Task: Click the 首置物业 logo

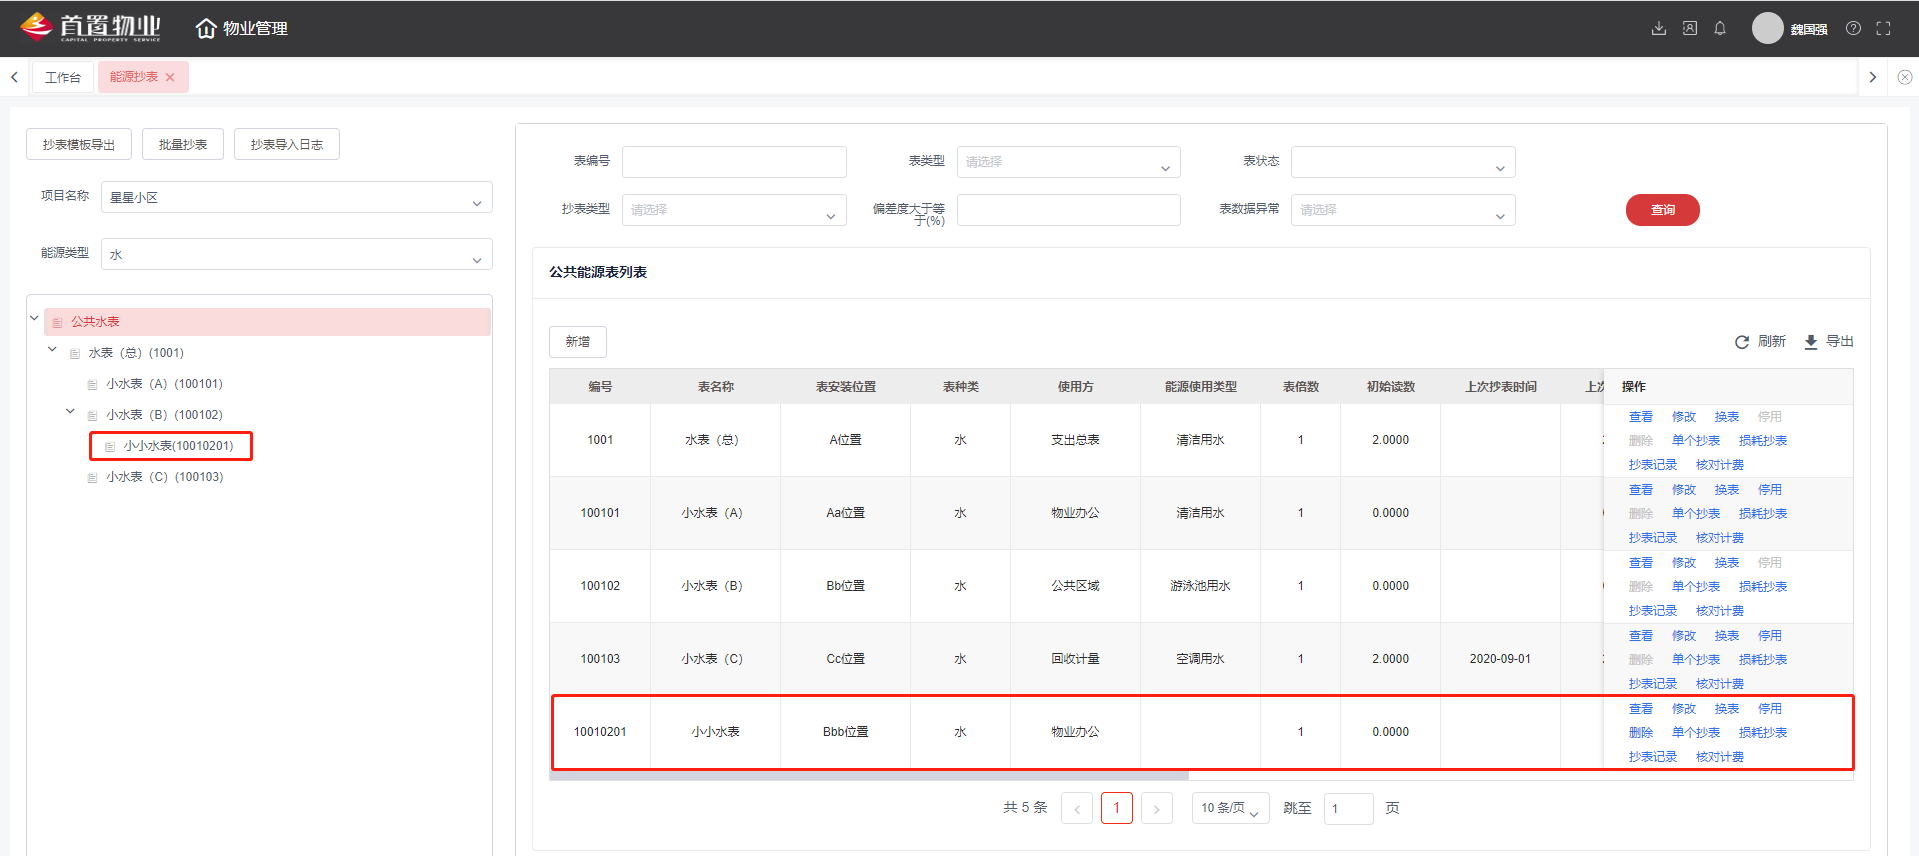Action: click(90, 27)
